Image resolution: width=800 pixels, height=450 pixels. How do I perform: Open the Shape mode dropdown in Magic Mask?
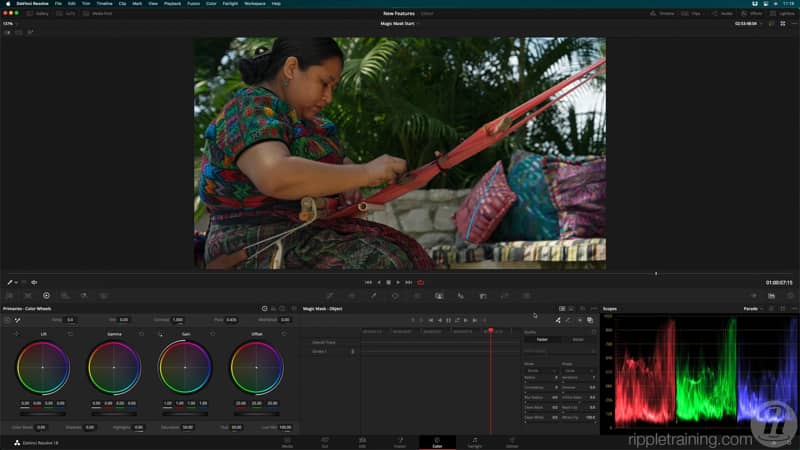coord(578,369)
